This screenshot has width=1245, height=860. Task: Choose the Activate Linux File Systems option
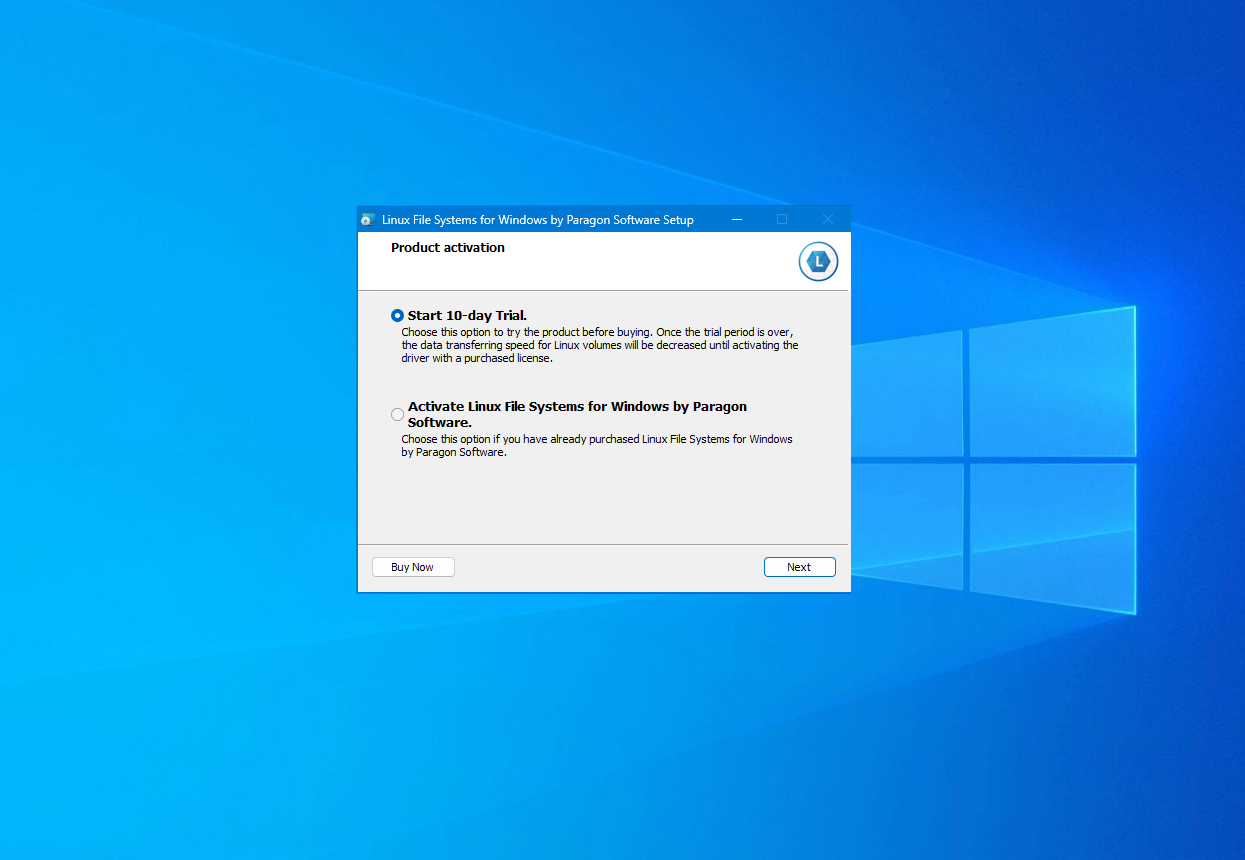(x=397, y=414)
